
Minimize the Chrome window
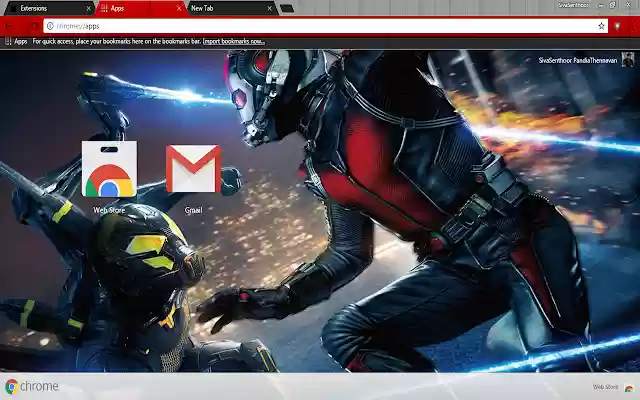click(600, 5)
